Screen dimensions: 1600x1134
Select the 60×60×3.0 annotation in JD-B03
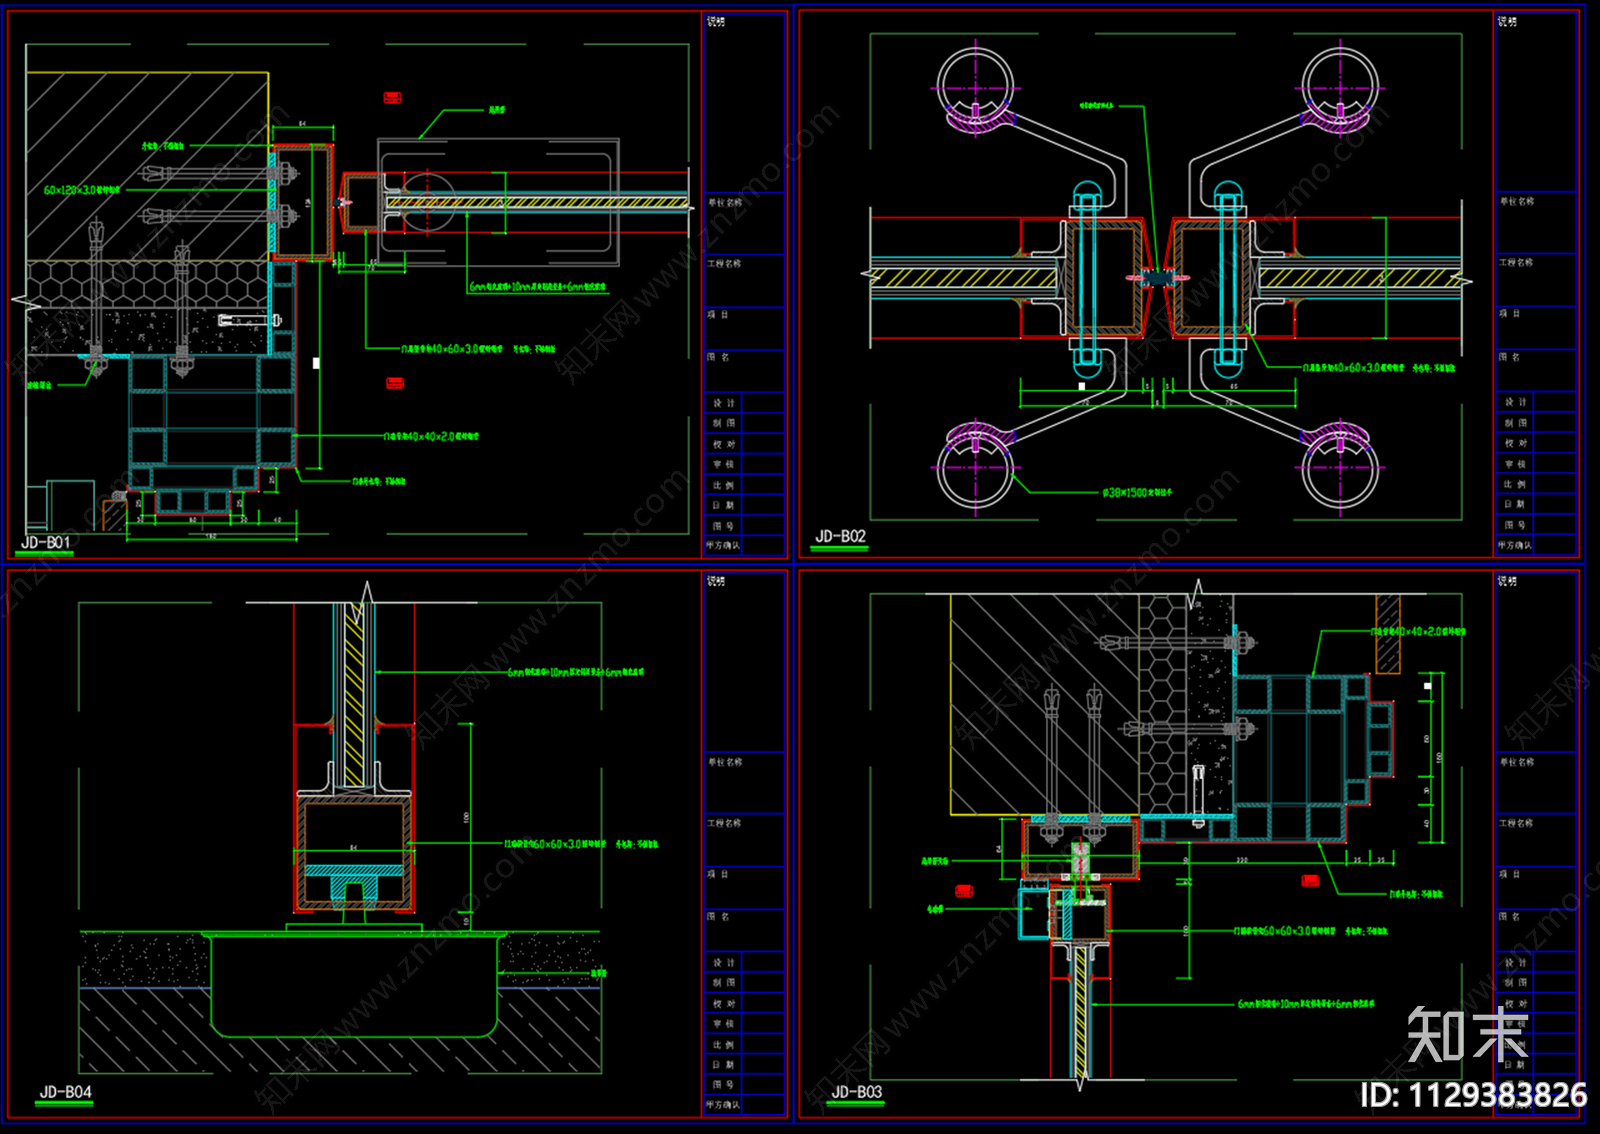click(x=1310, y=931)
